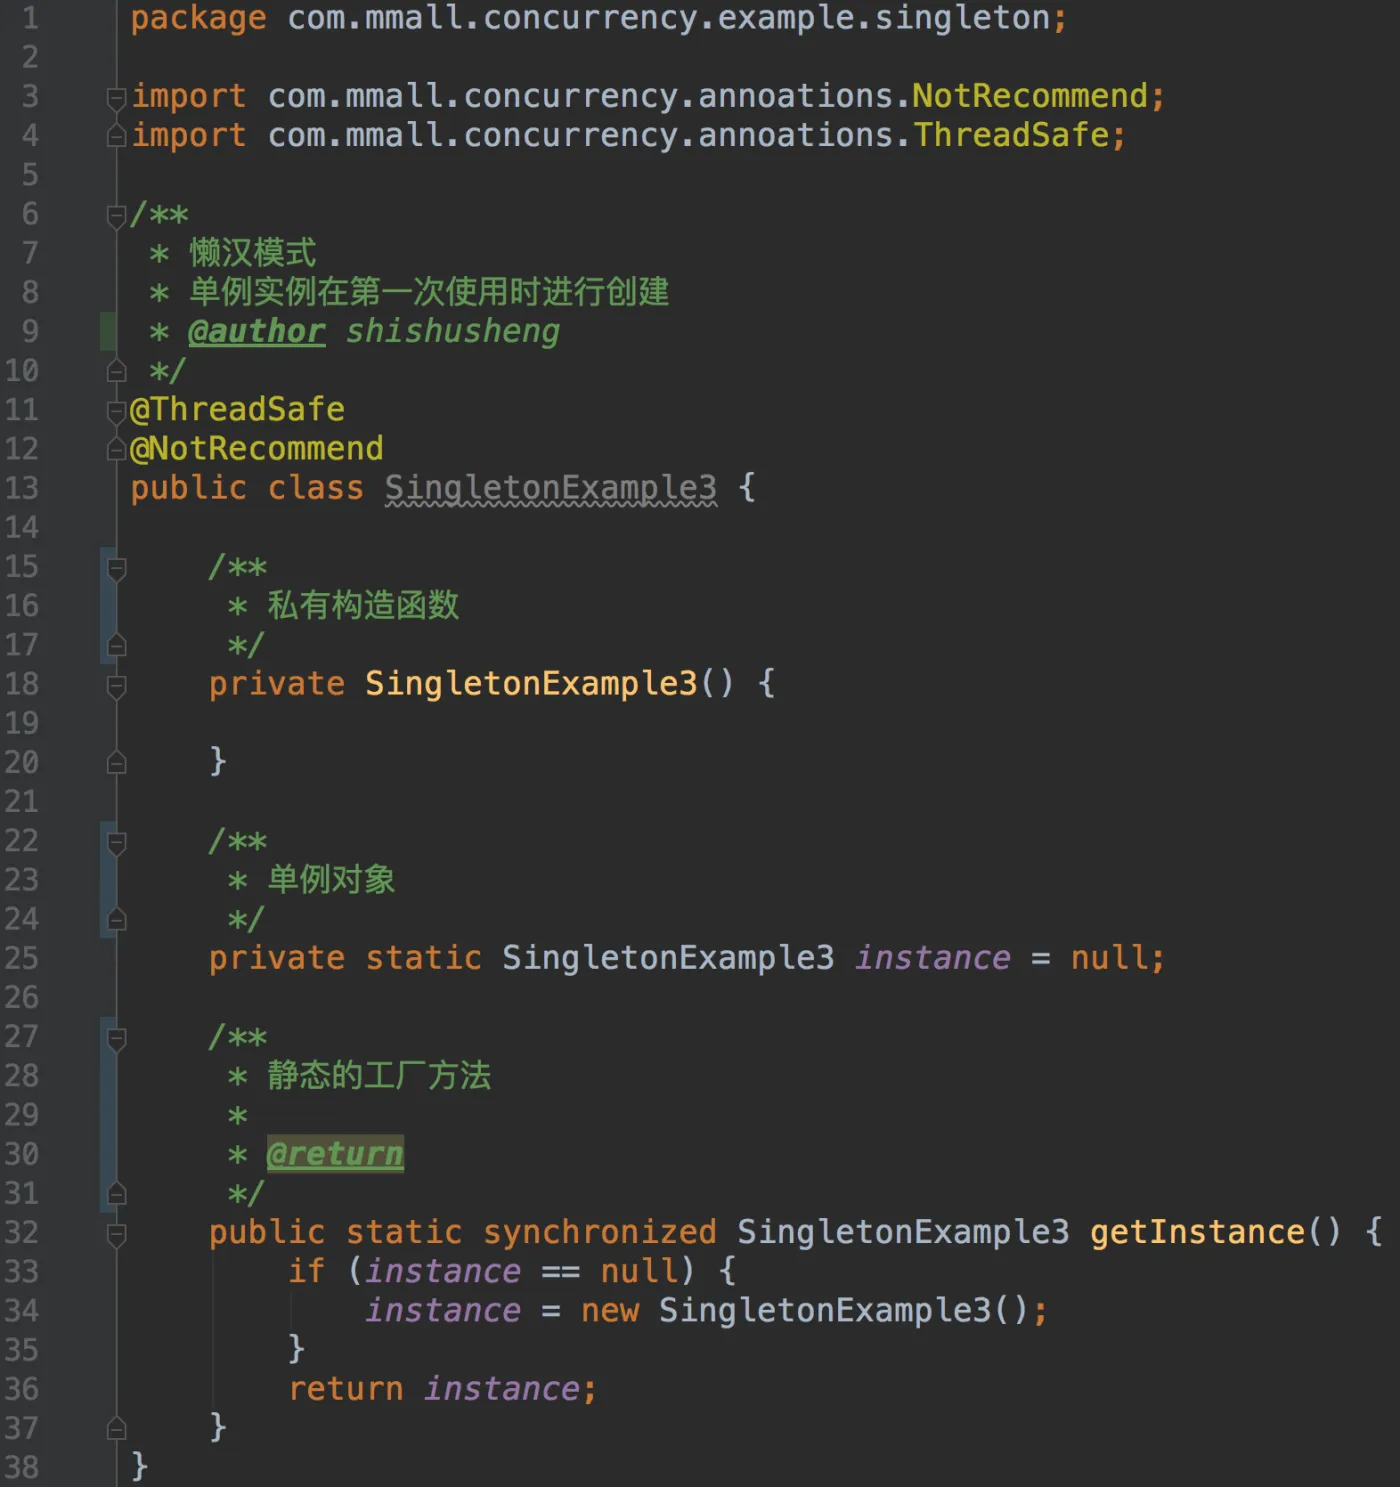Click the comment 单例对象
The image size is (1400, 1487).
tap(331, 880)
